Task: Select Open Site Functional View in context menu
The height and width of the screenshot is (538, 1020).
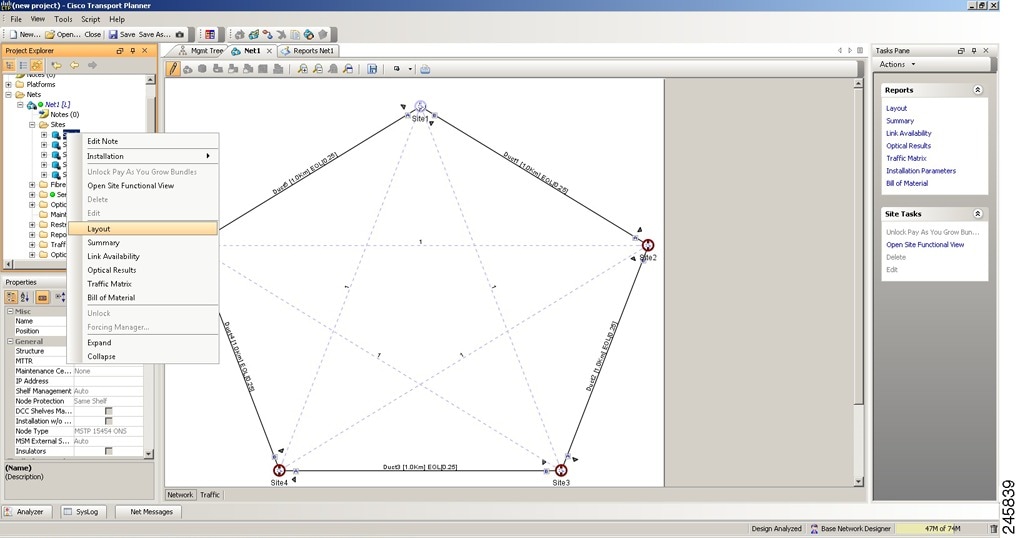Action: coord(143,185)
